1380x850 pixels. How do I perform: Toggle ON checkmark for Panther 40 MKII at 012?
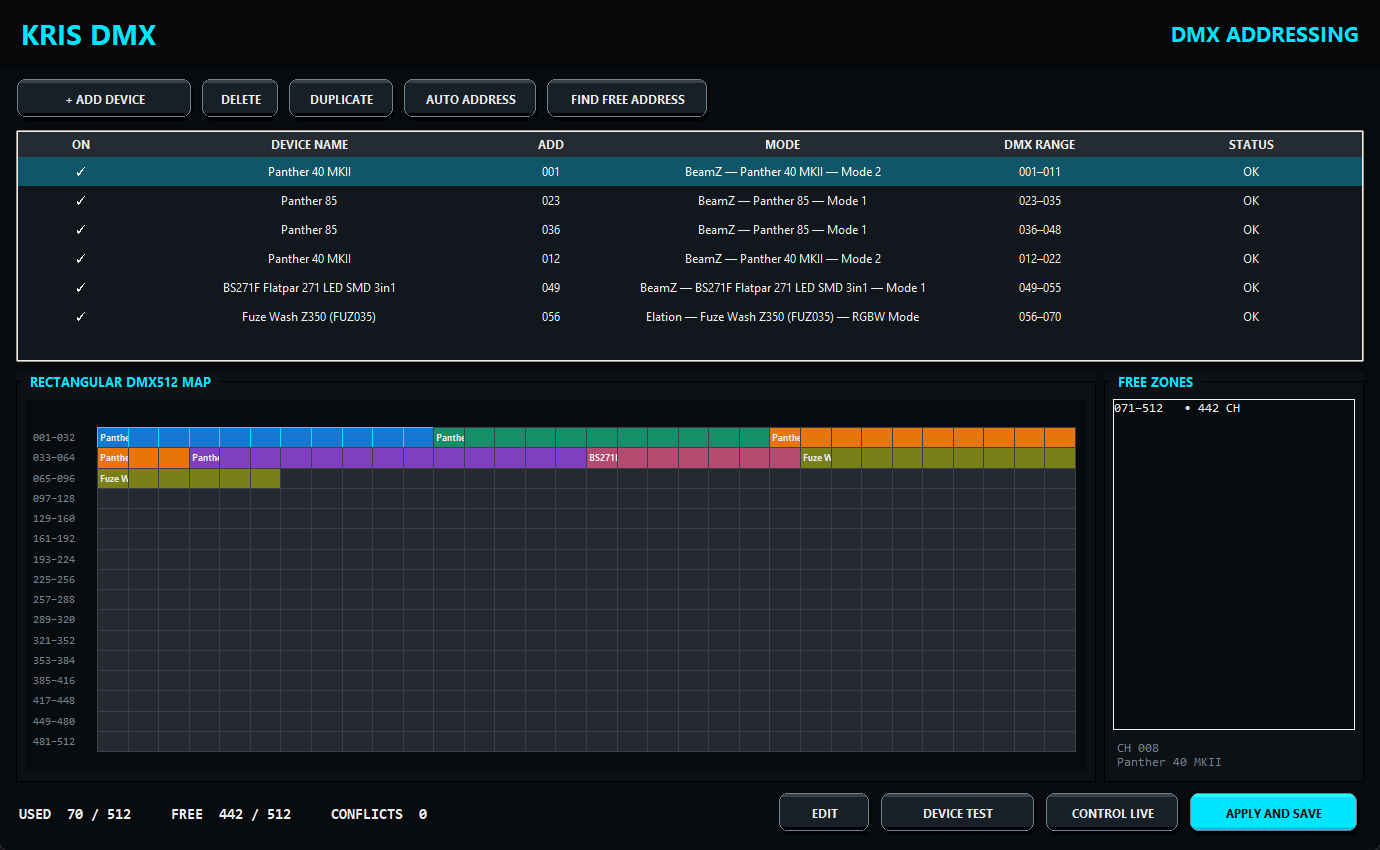point(81,259)
